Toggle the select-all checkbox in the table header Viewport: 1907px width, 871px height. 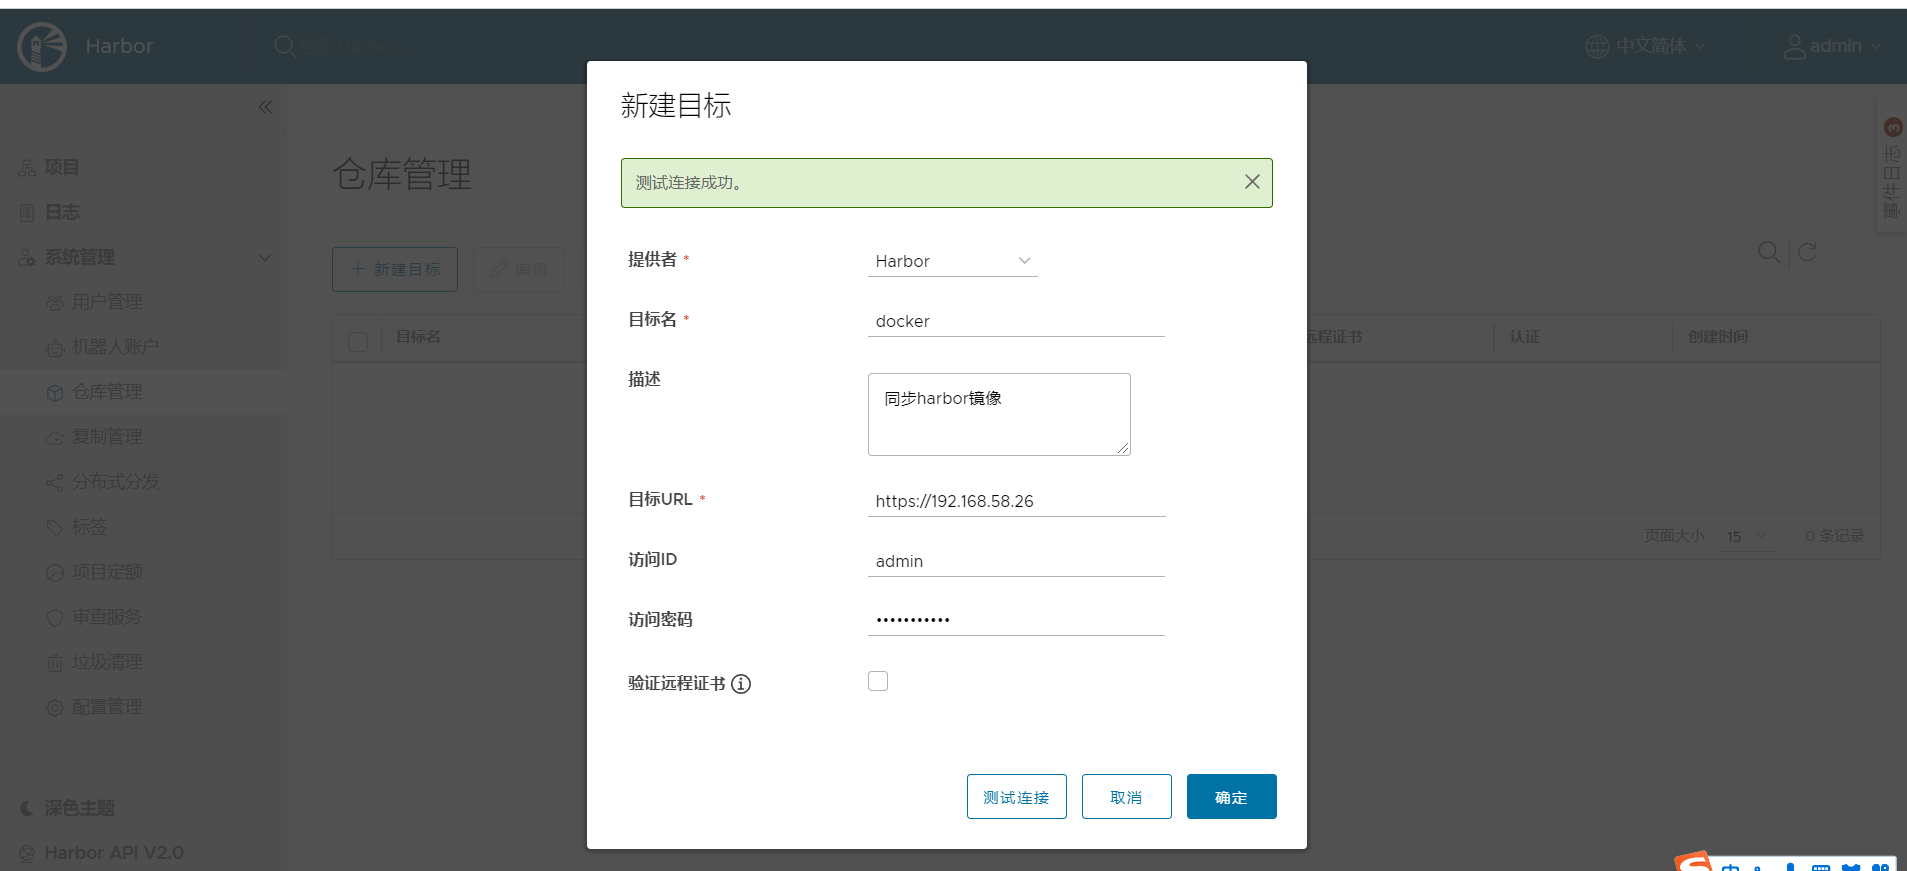pos(358,341)
